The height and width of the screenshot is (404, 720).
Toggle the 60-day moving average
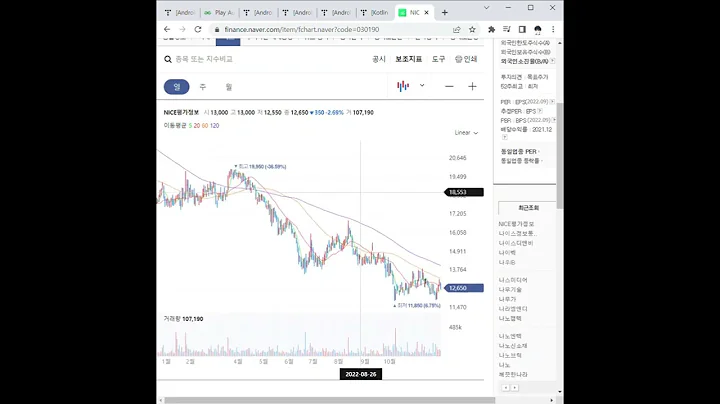pyautogui.click(x=204, y=125)
